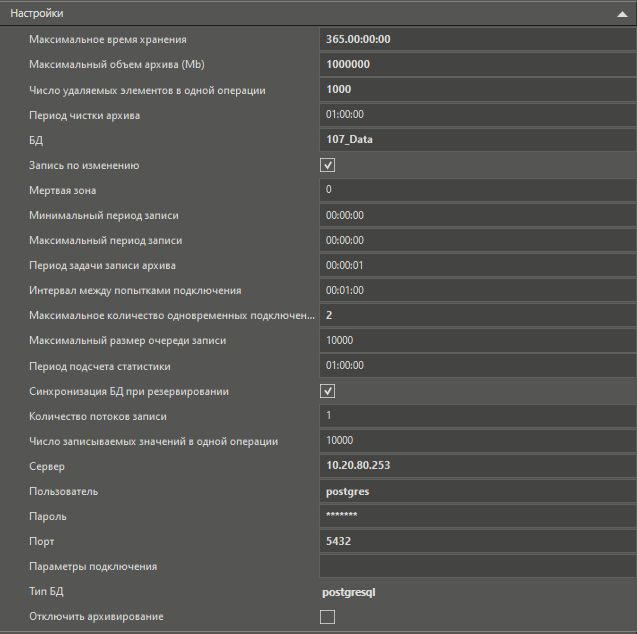Click the Пароль masked field
Image resolution: width=637 pixels, height=634 pixels.
476,516
